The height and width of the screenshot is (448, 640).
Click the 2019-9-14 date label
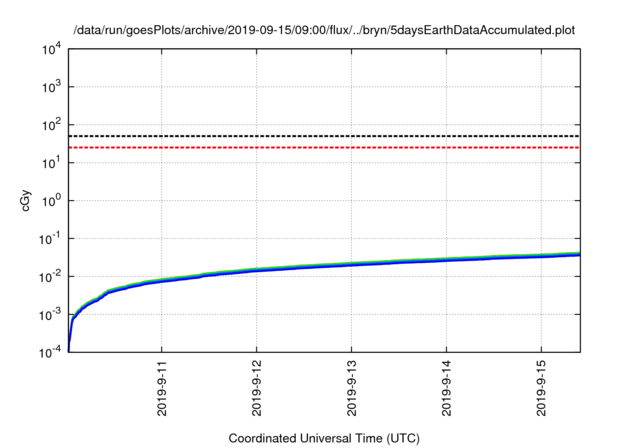point(447,388)
